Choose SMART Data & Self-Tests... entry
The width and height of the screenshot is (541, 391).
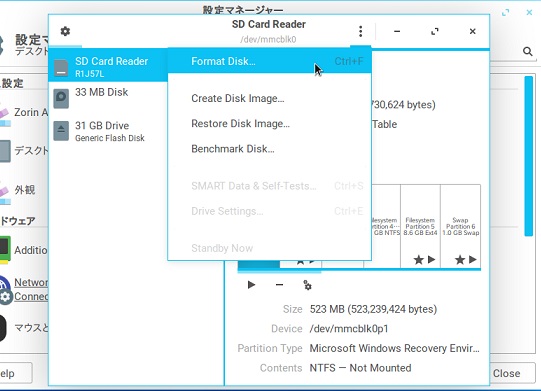point(269,186)
